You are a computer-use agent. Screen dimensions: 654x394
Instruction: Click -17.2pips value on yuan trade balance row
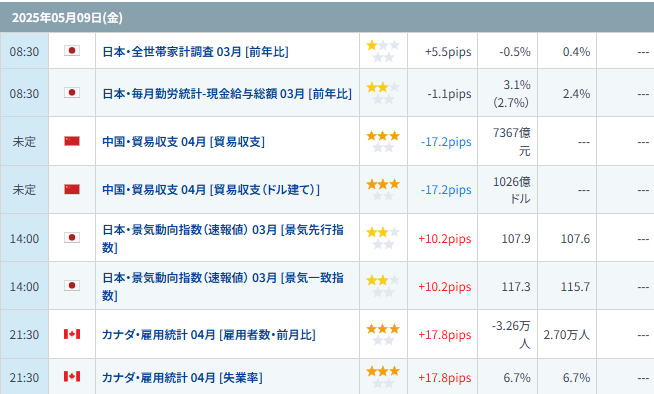(446, 142)
